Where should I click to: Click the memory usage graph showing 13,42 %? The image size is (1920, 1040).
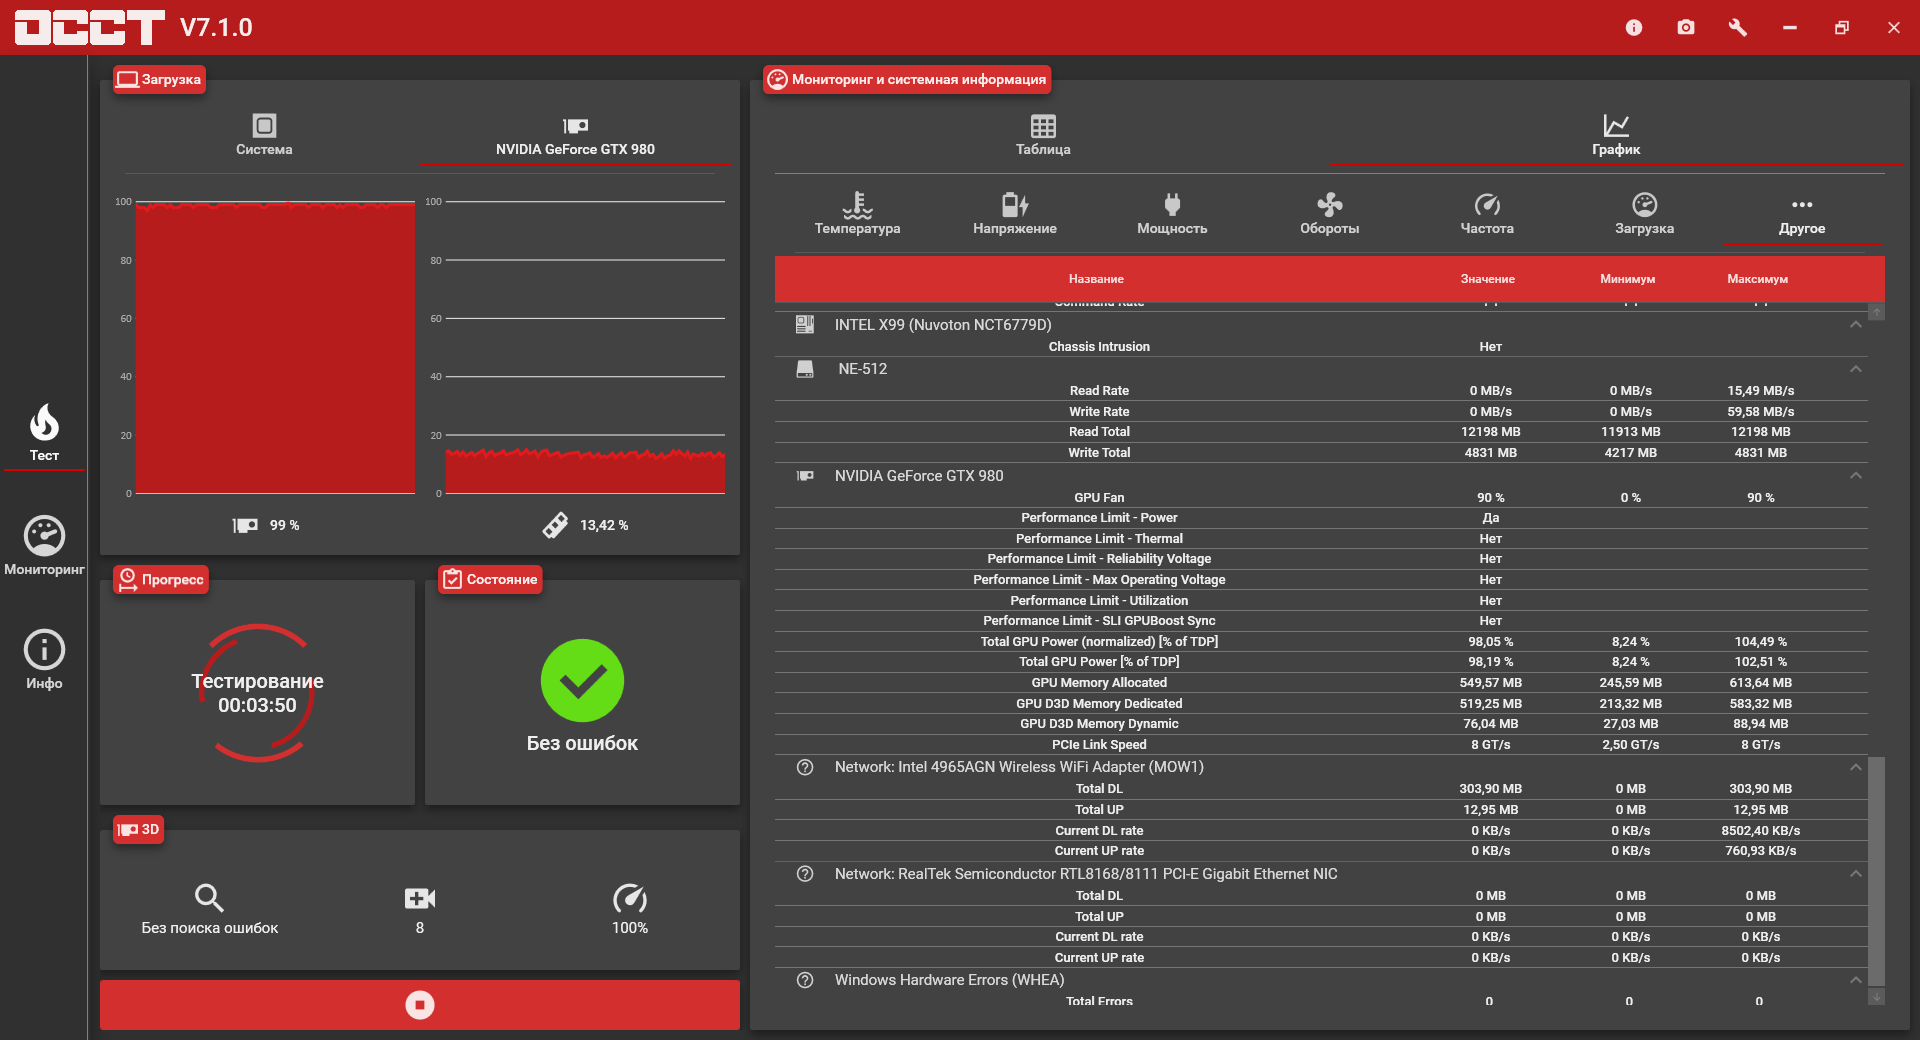click(x=585, y=347)
